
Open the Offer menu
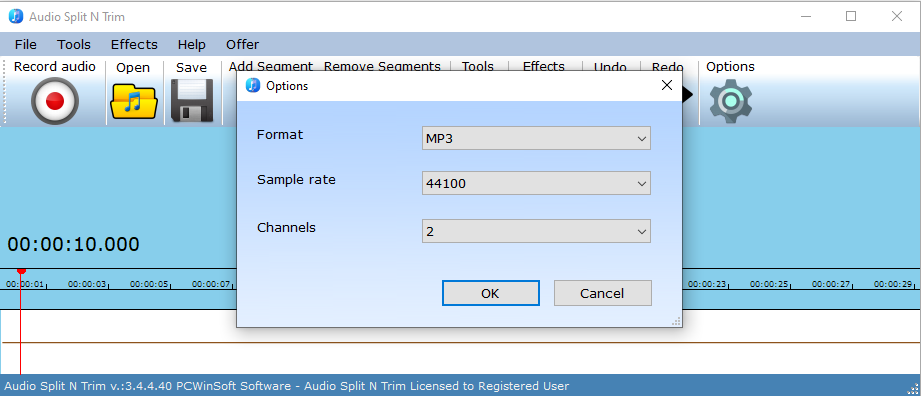[x=242, y=45]
